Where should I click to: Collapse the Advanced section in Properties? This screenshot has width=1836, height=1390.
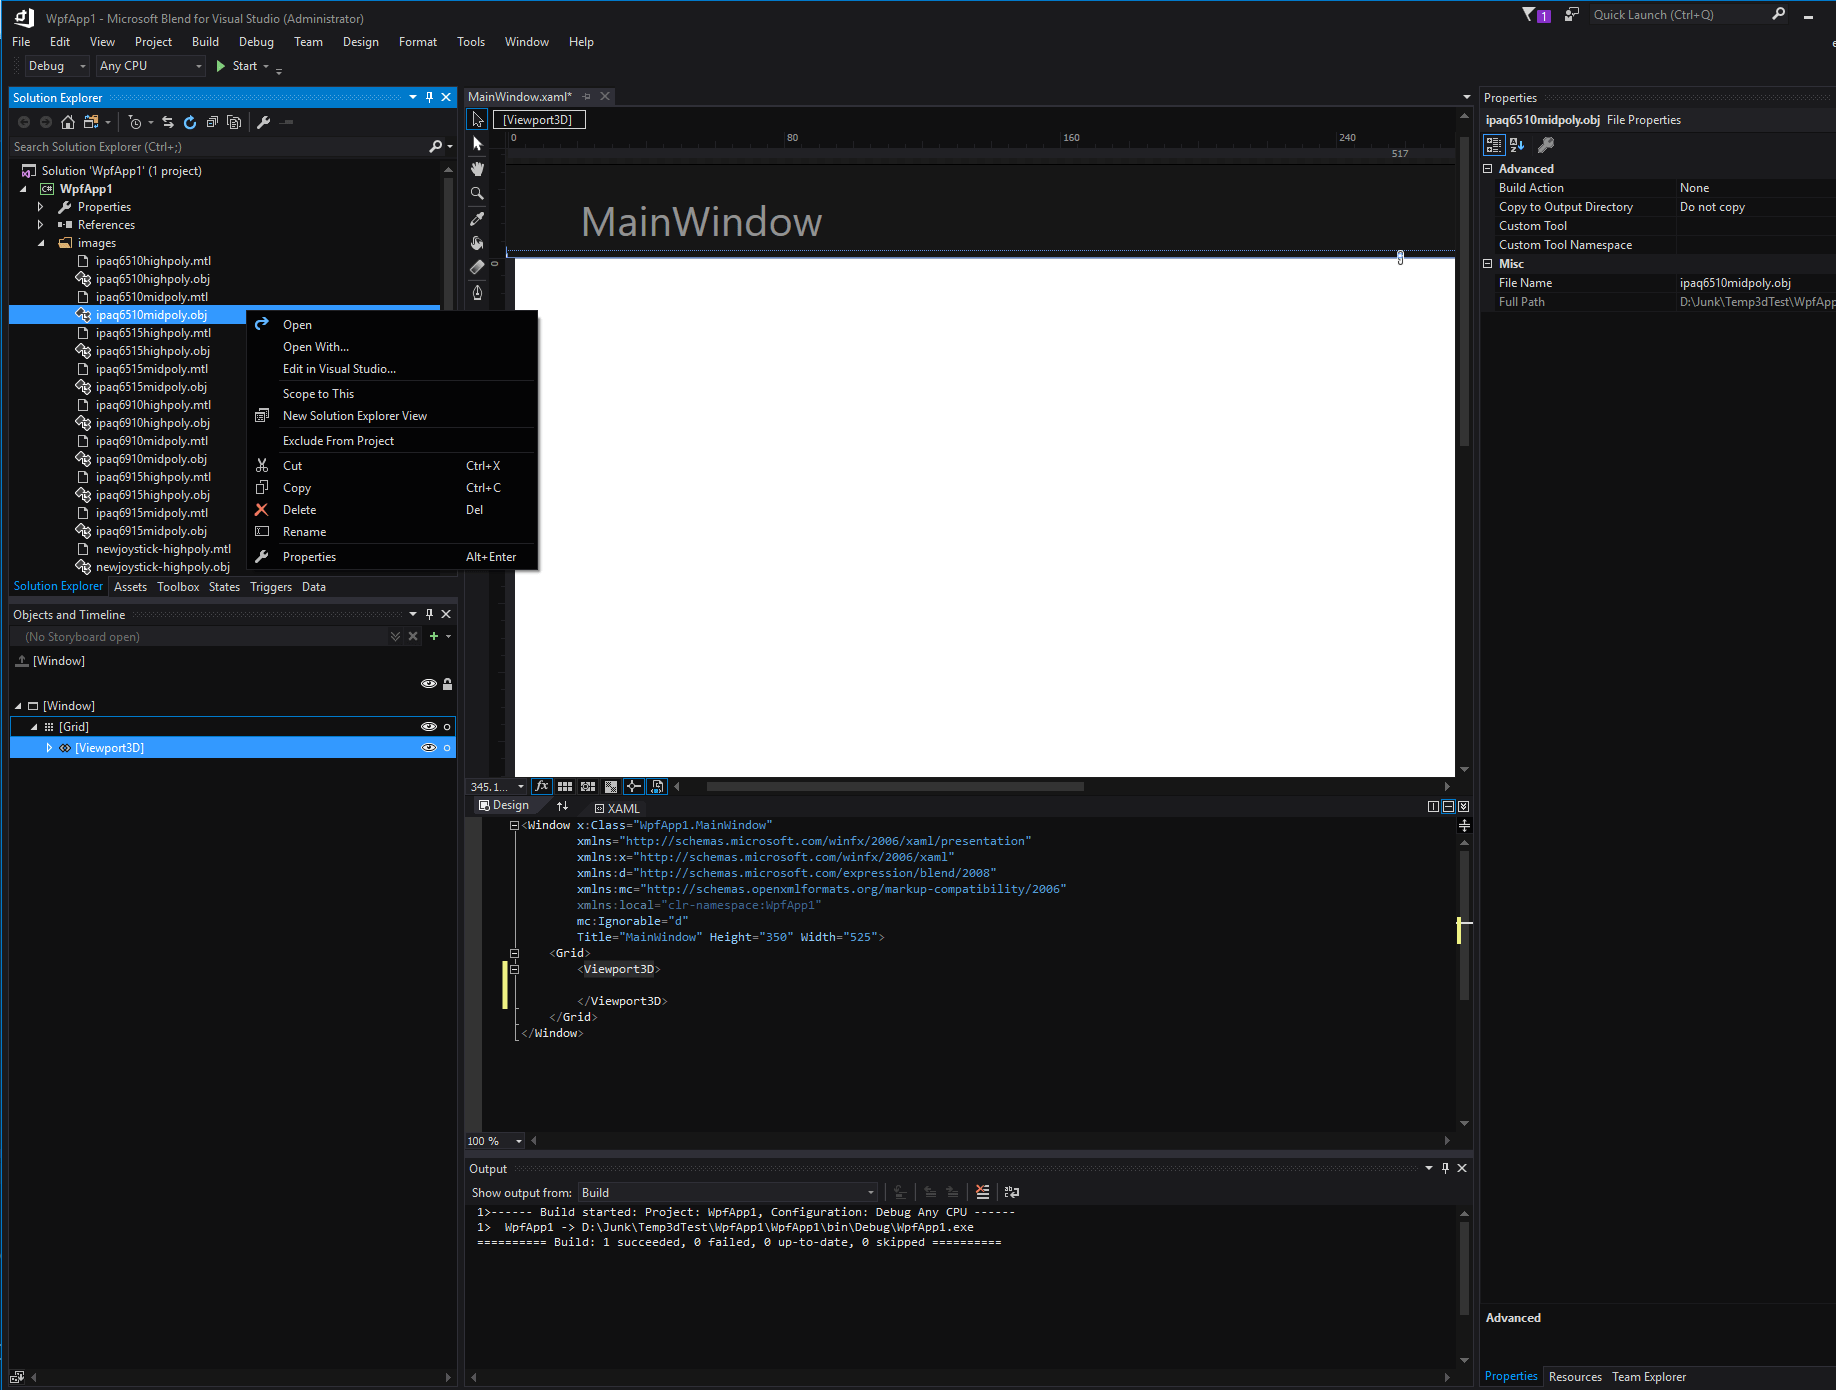(x=1488, y=169)
